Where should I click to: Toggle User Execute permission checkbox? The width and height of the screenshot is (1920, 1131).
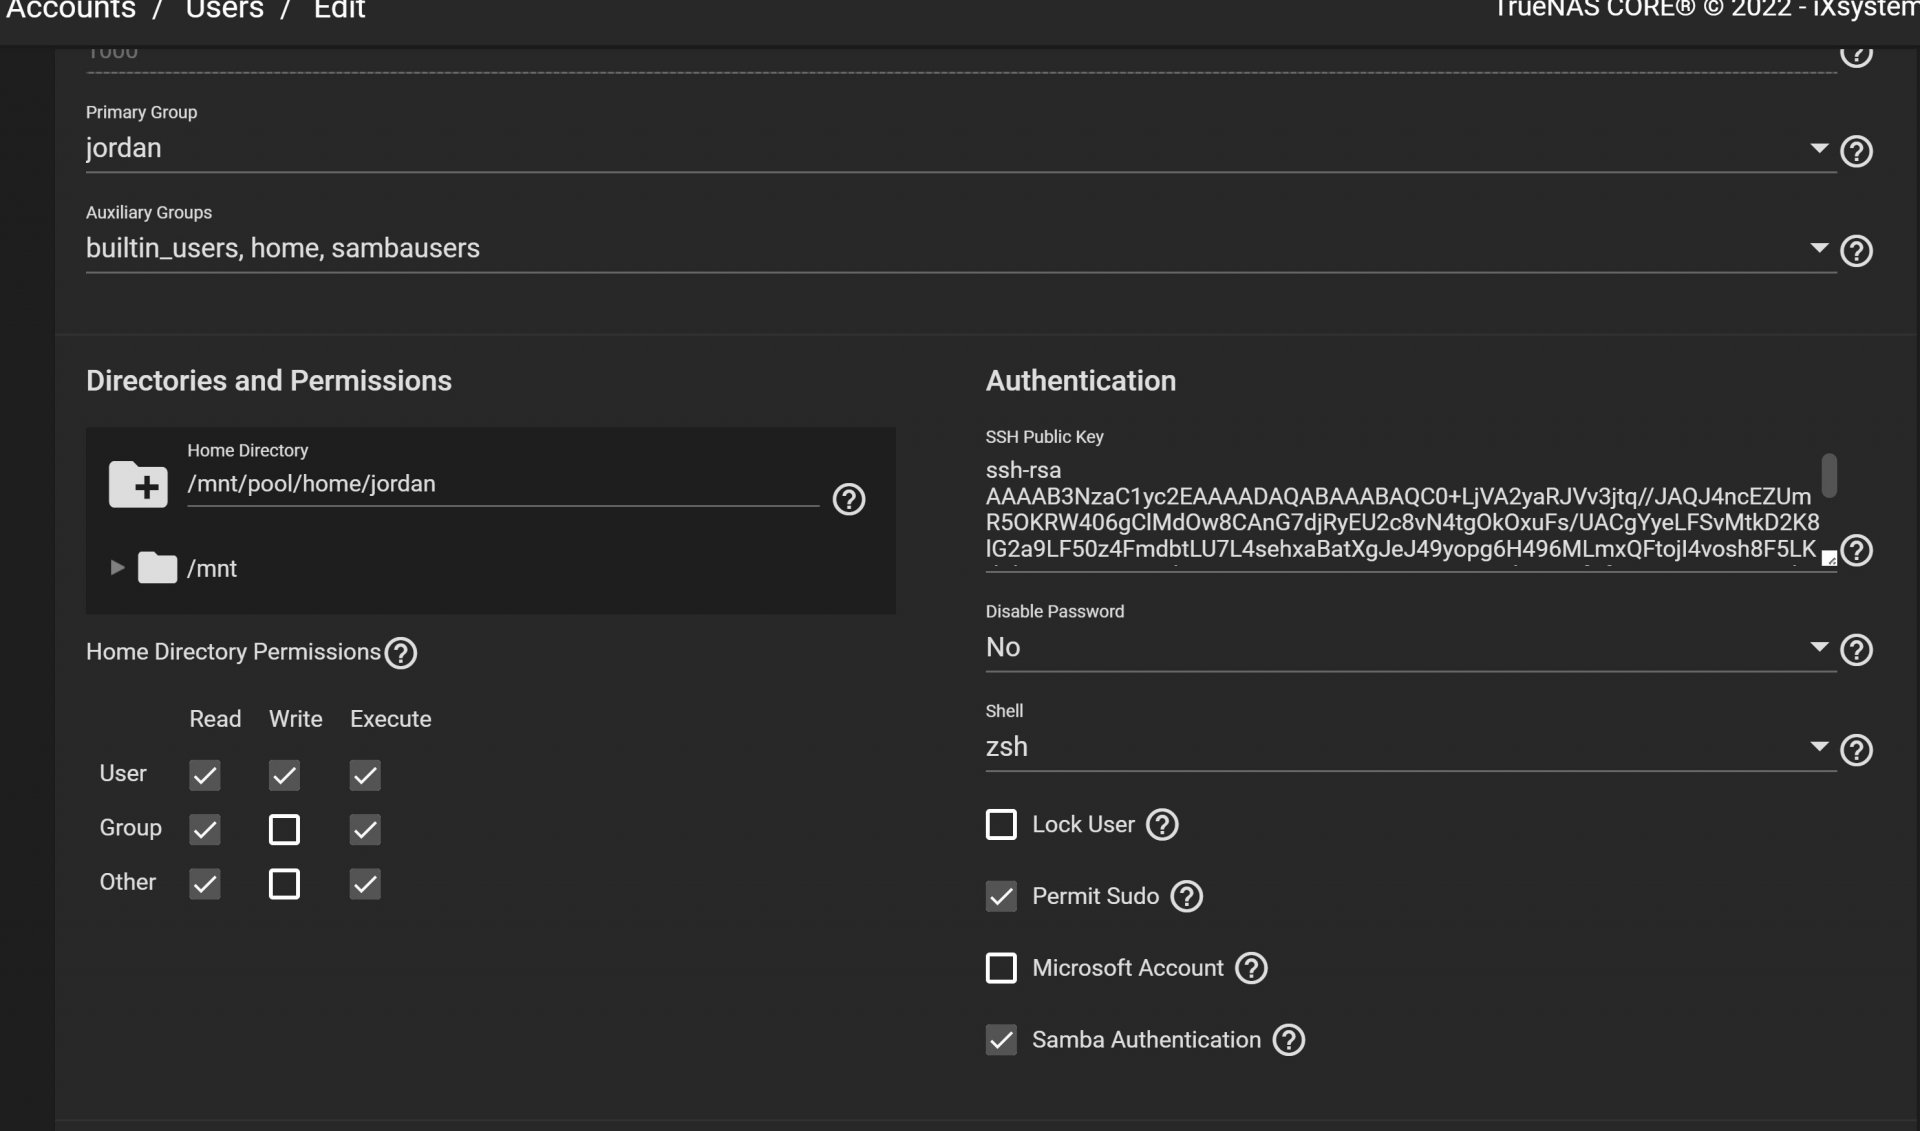[365, 775]
